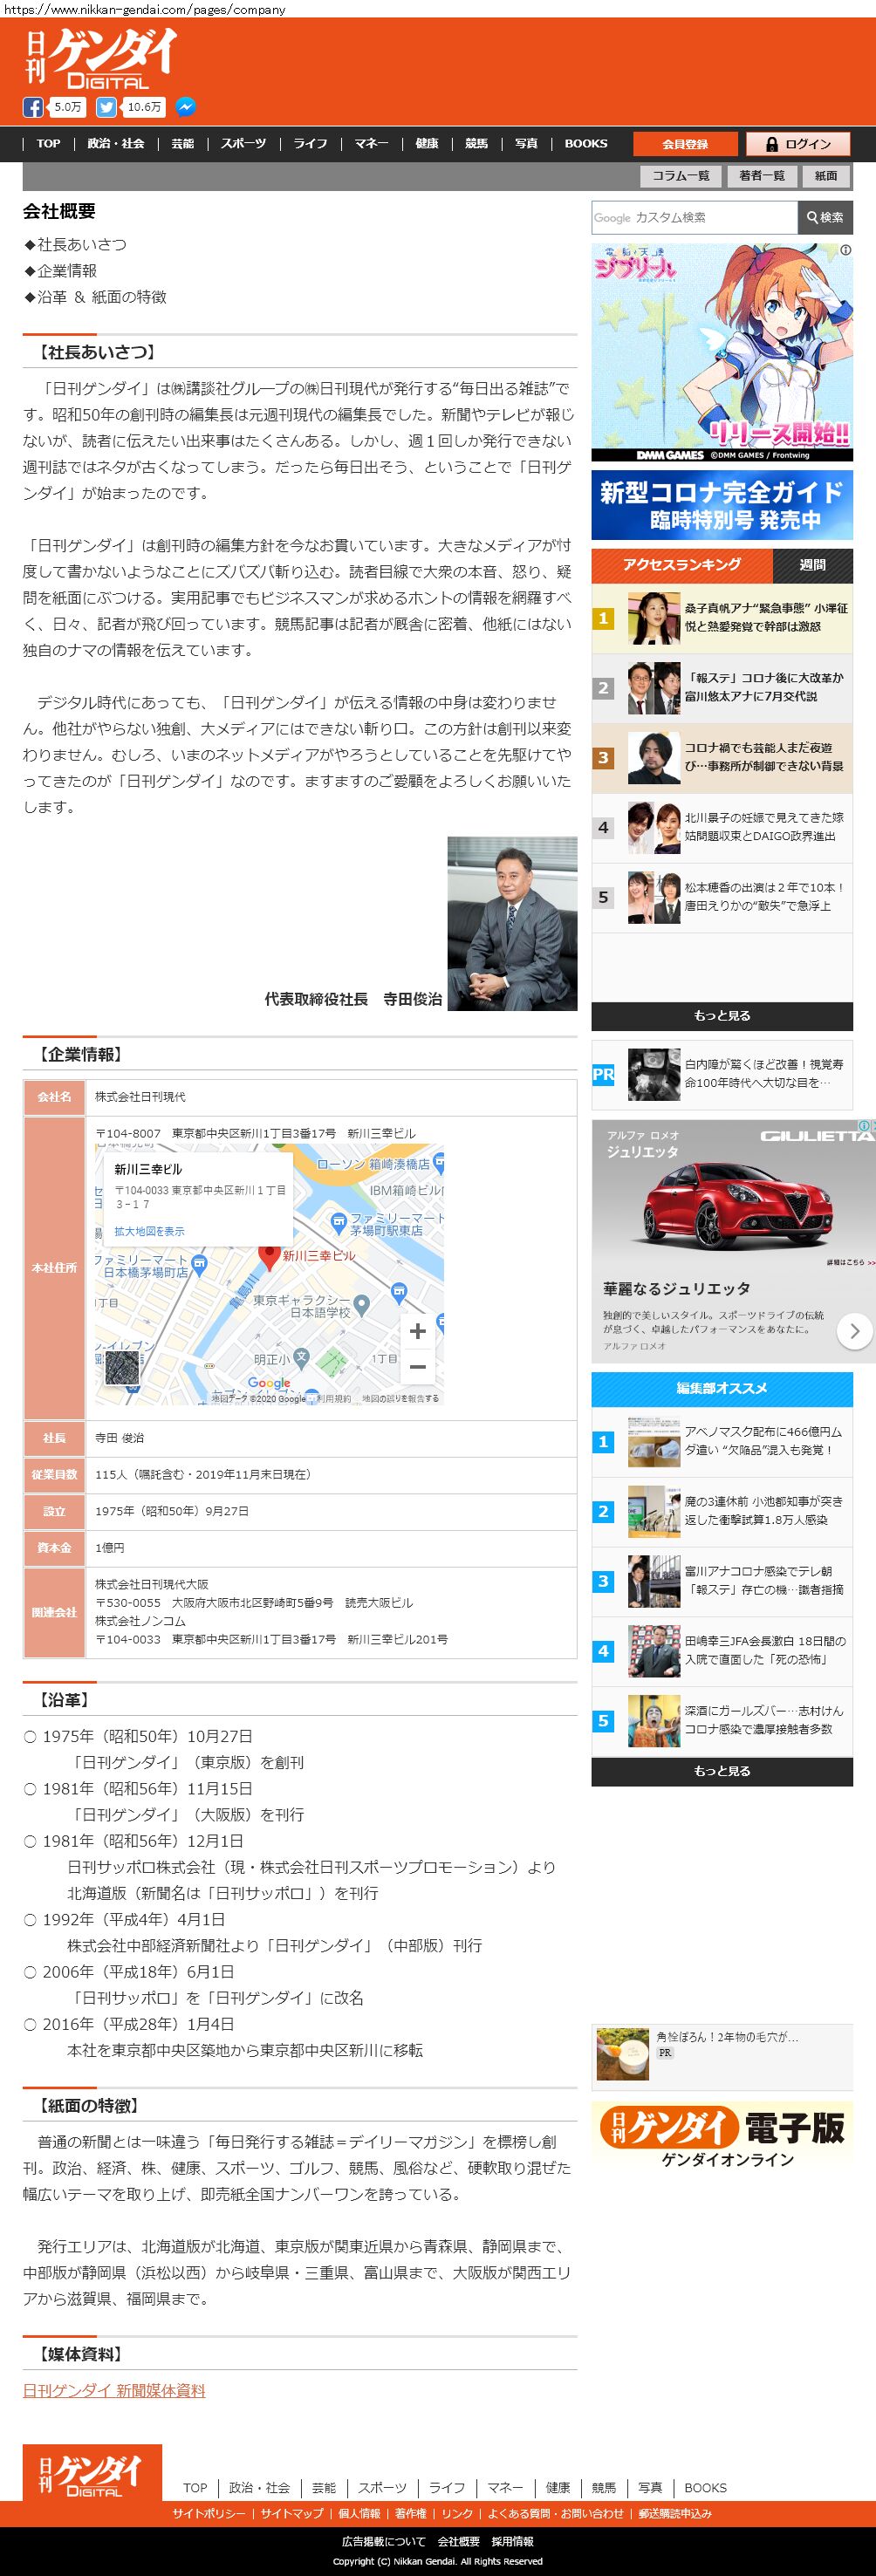Viewport: 876px width, 2576px height.
Task: Switch to the 週間 ranking tab
Action: [x=812, y=565]
